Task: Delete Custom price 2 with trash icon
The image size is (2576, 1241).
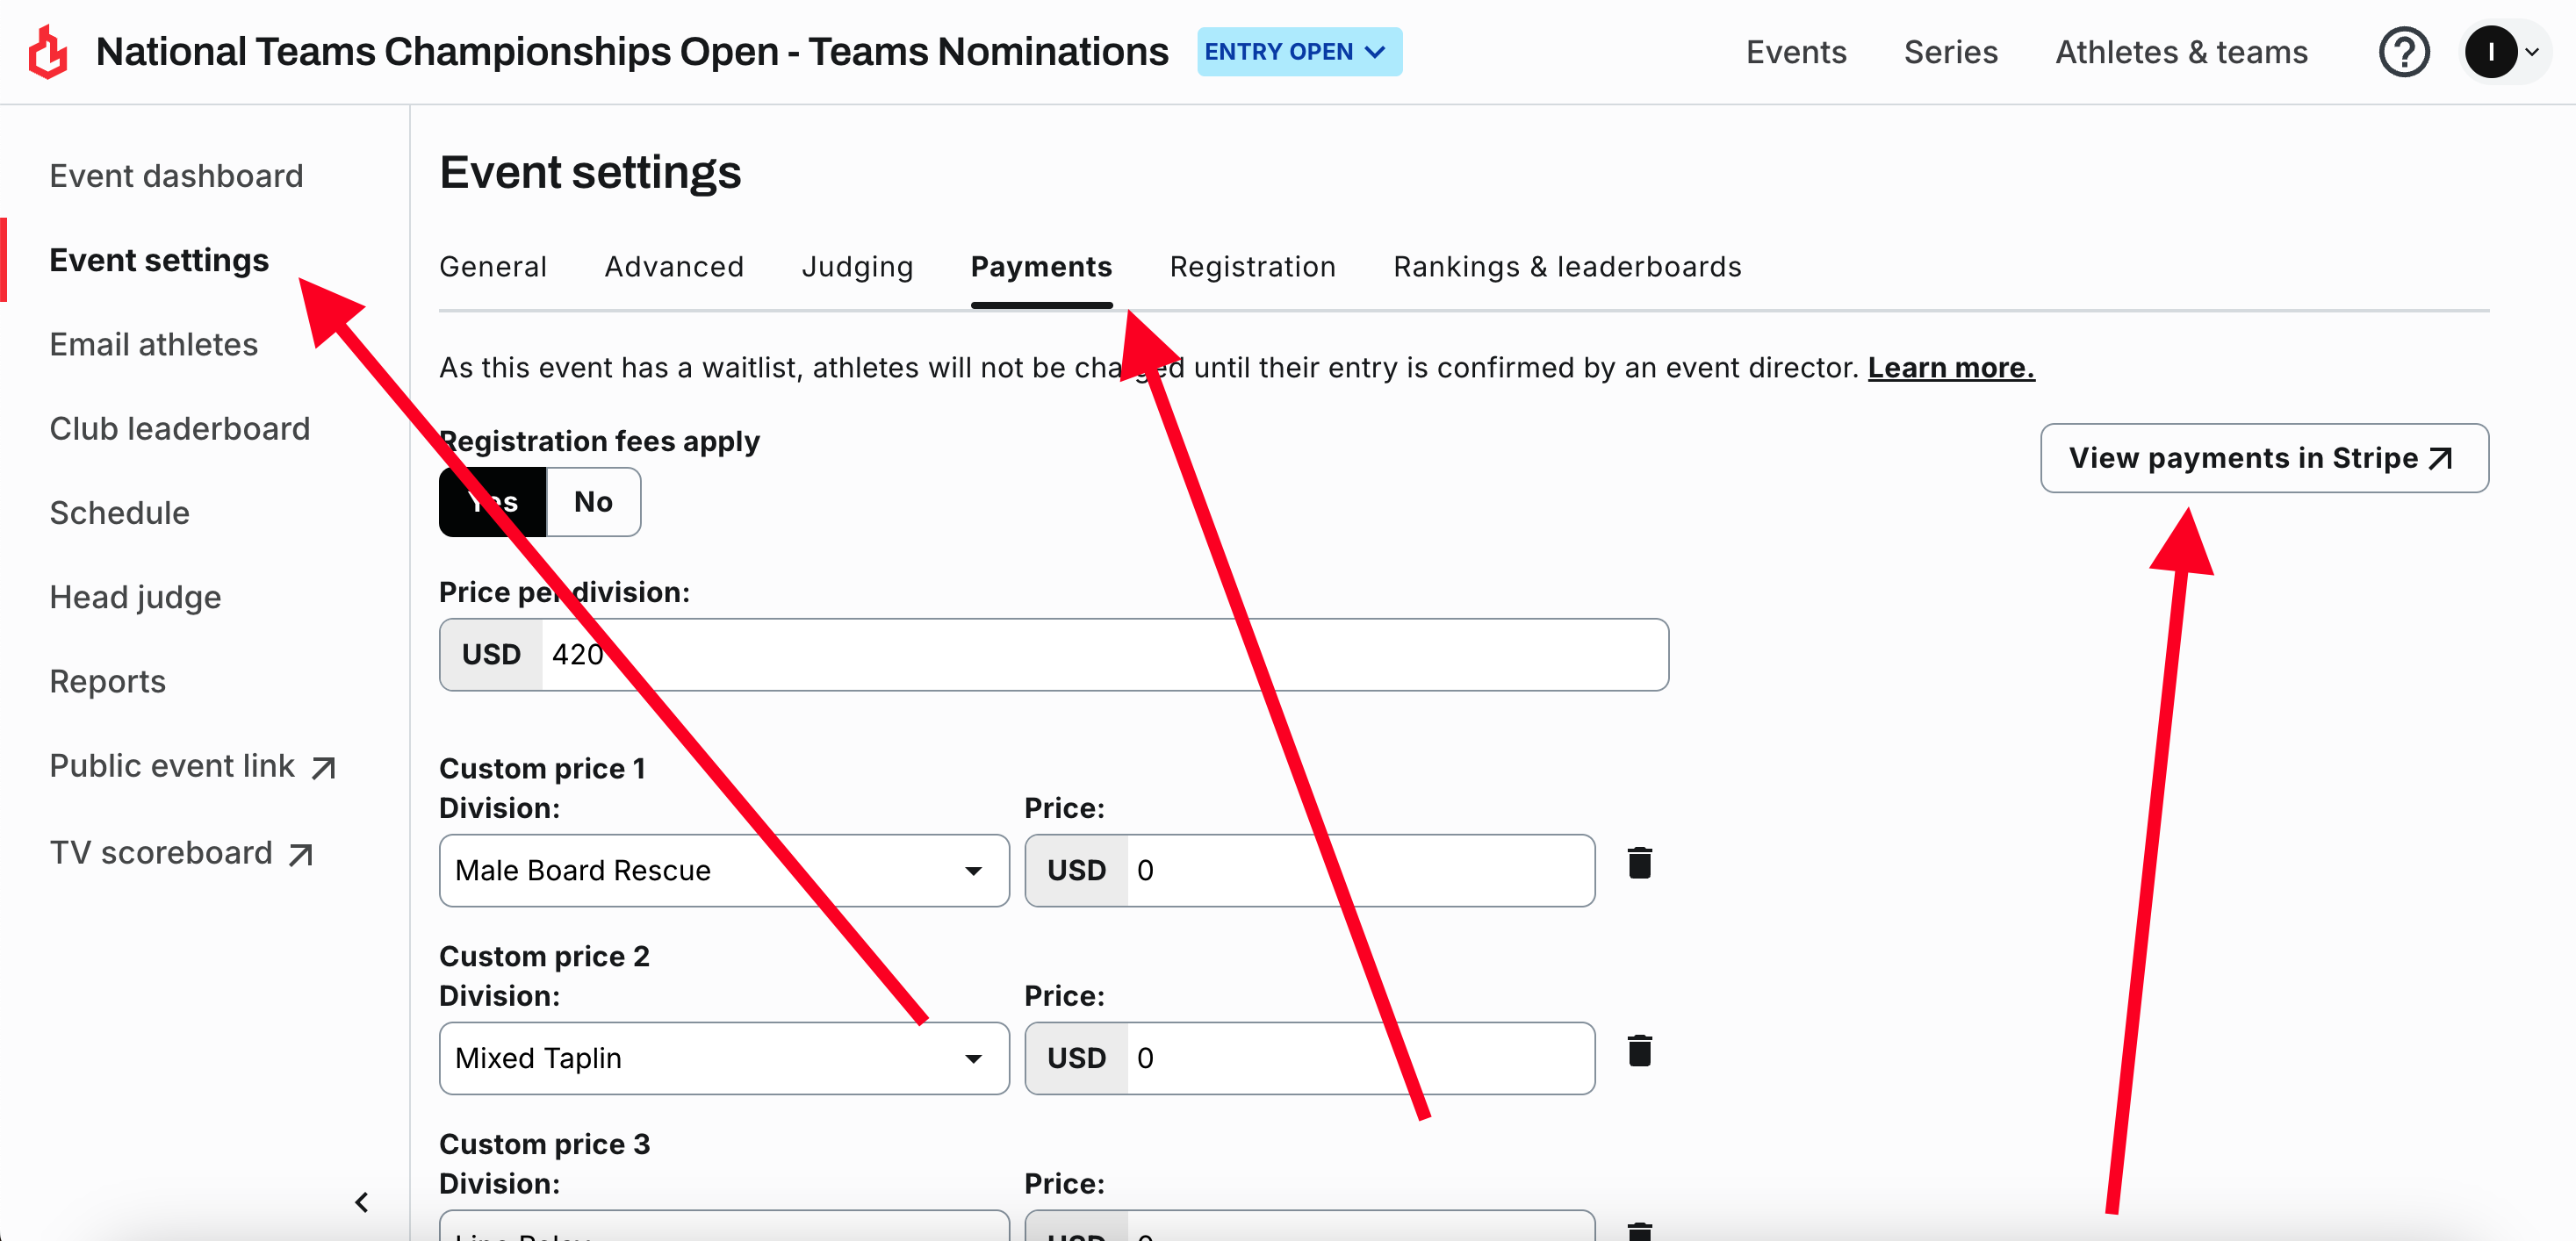Action: click(1640, 1051)
